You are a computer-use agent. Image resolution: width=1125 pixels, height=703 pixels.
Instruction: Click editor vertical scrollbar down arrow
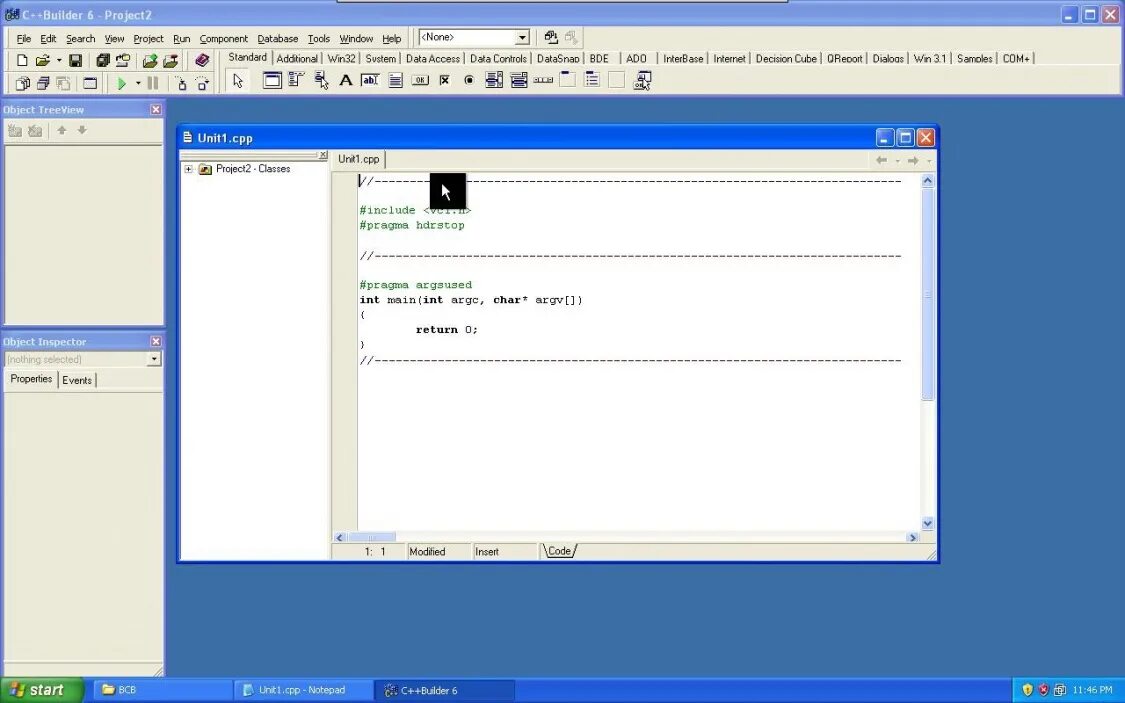pyautogui.click(x=927, y=524)
